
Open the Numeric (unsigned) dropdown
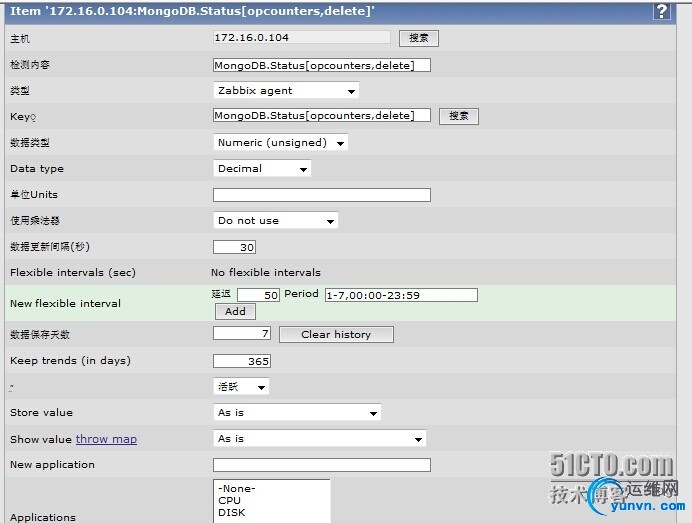click(281, 143)
